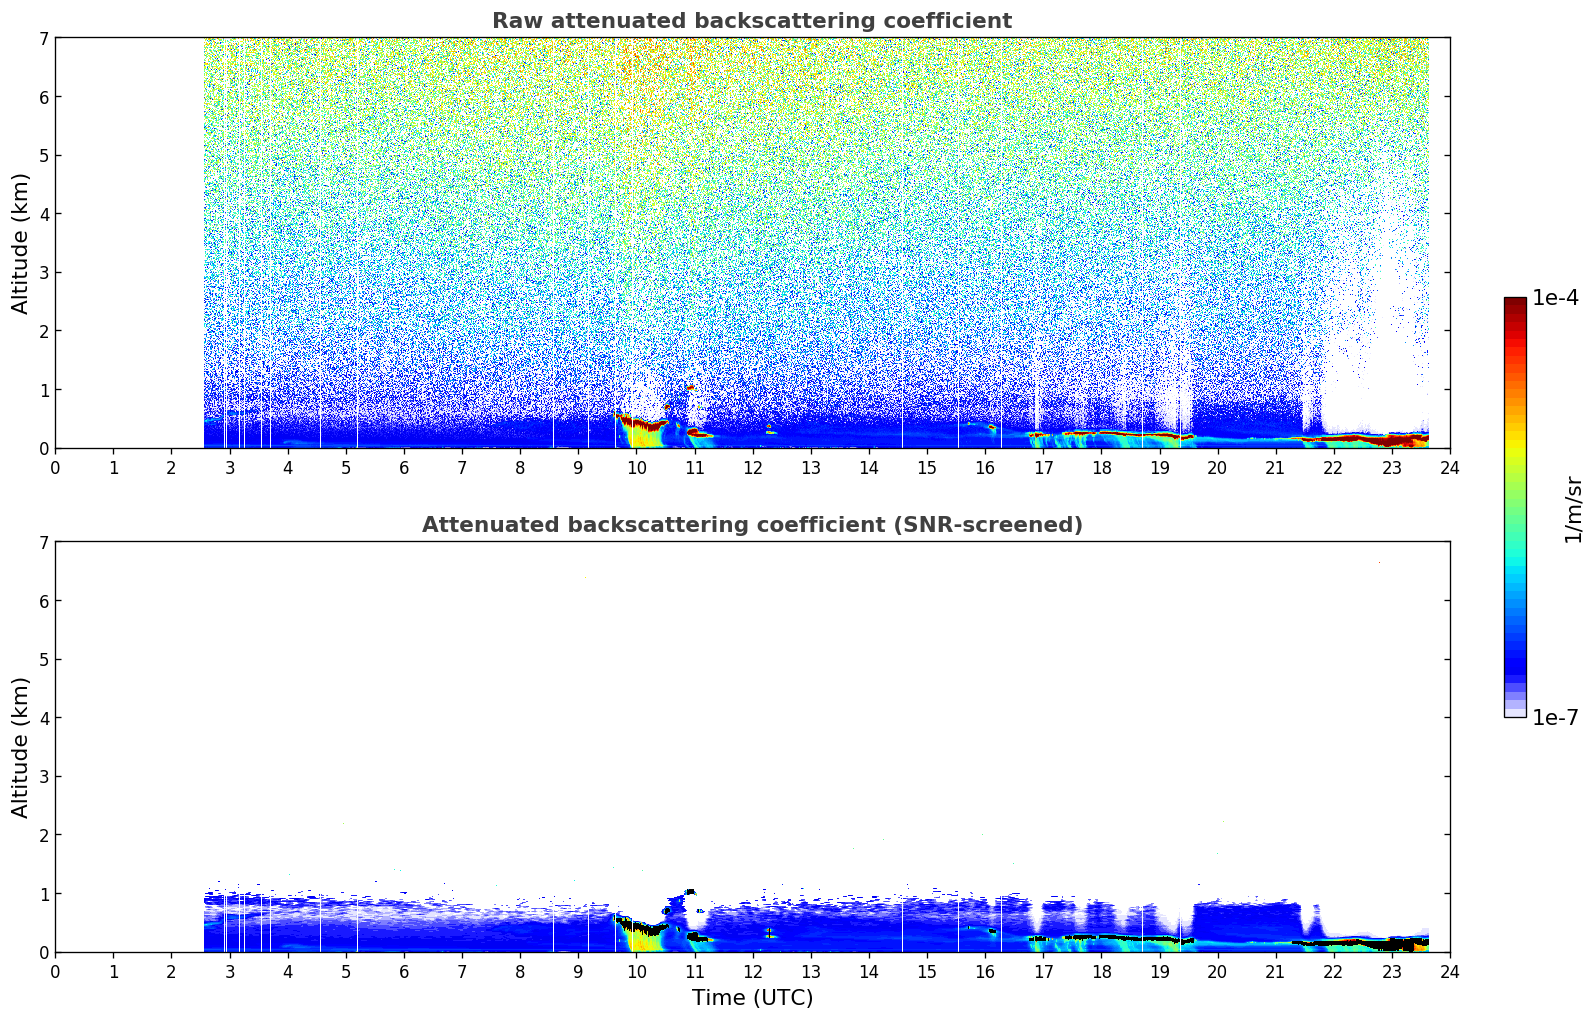Viewport: 1595px width, 1020px height.
Task: Click the "1/m/sr" colorbar unit label
Action: (1573, 509)
